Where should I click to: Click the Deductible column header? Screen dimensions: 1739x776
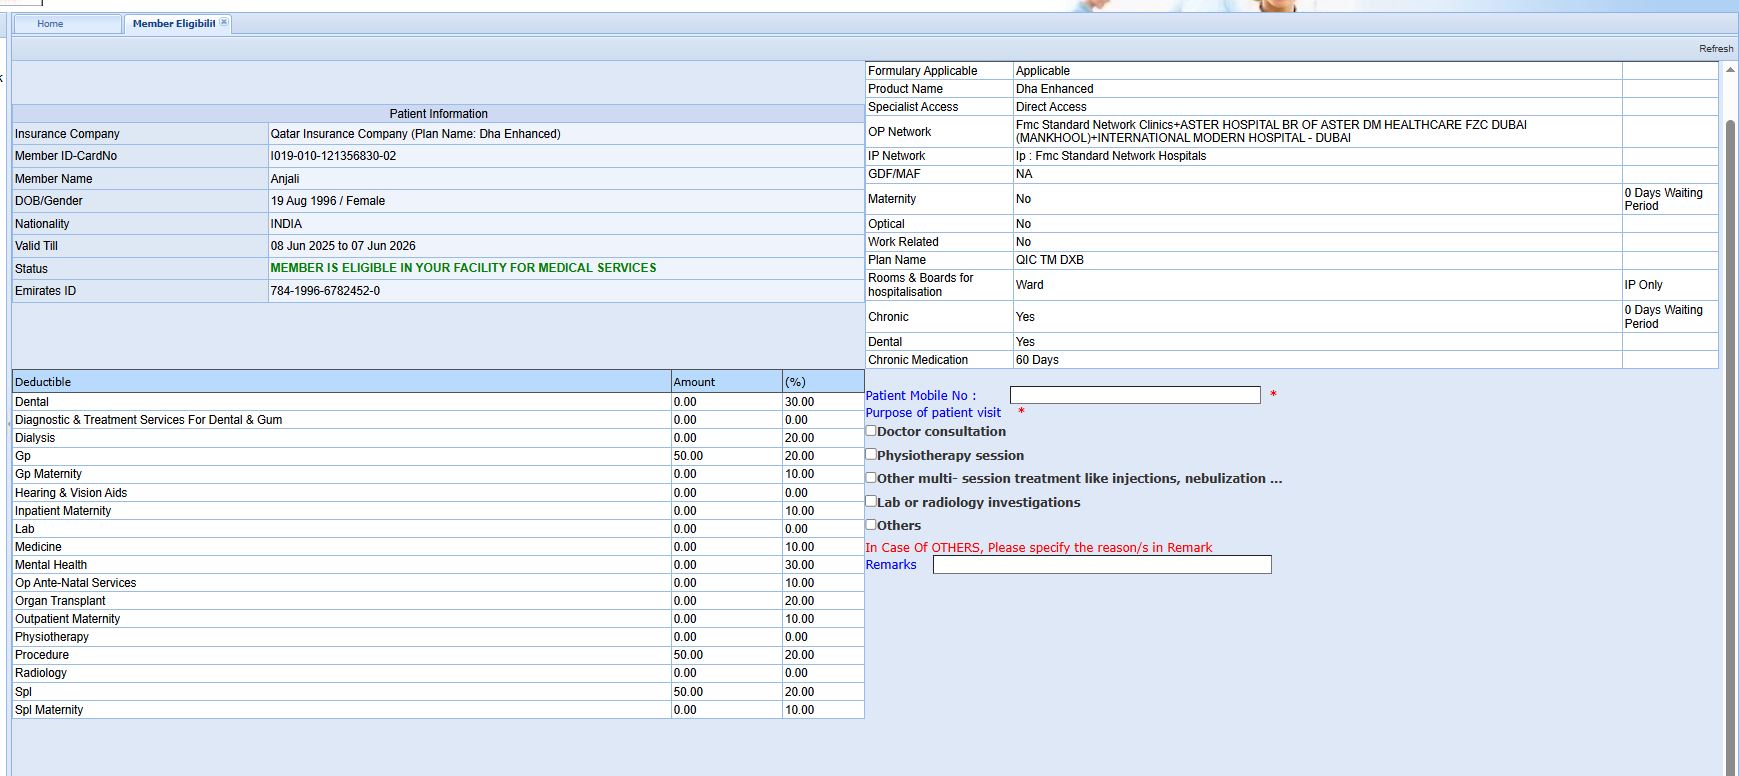[341, 382]
